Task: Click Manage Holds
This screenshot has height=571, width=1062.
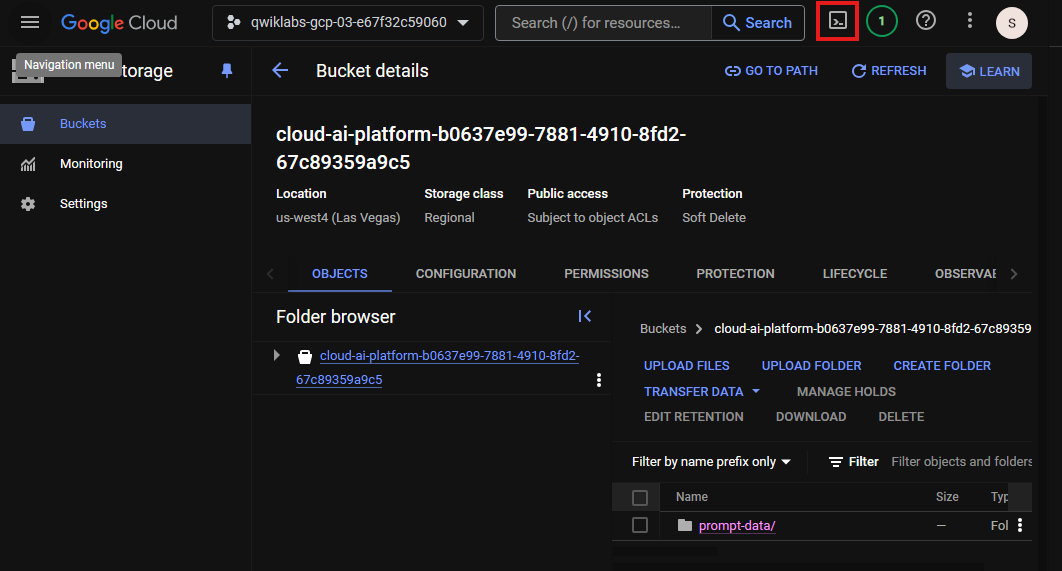Action: point(846,392)
